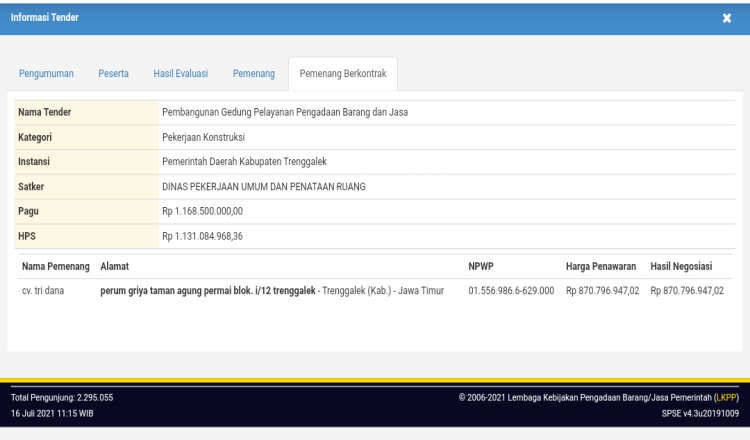Click the SPSE version text in footer
This screenshot has width=750, height=440.
(699, 413)
